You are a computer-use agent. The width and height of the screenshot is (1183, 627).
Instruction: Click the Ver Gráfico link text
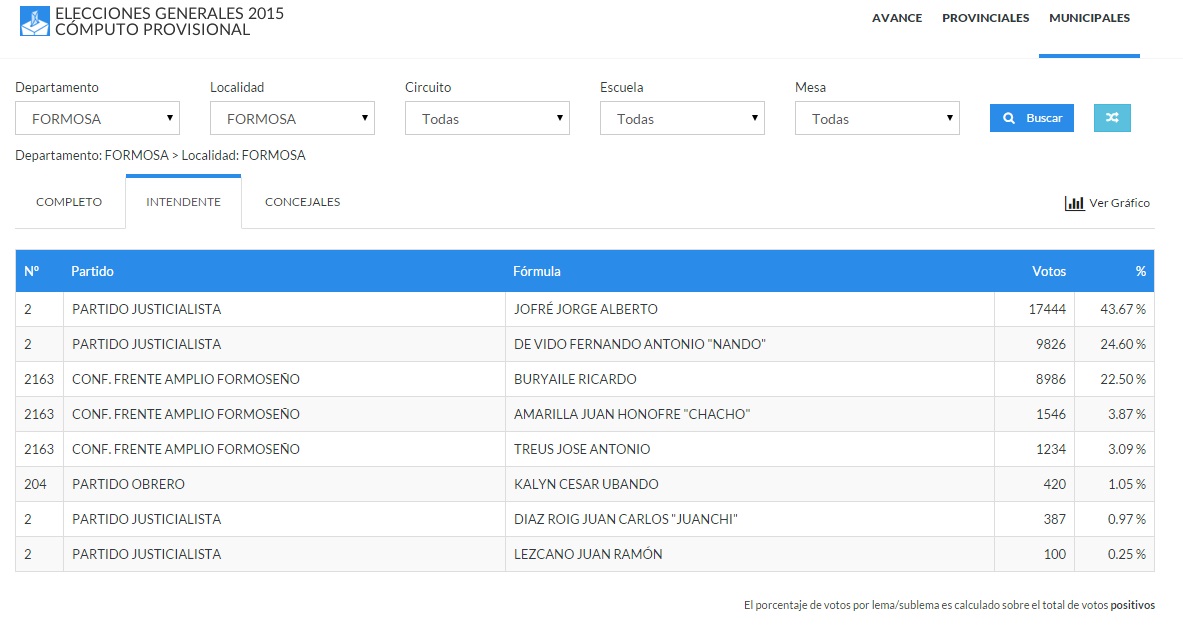click(x=1119, y=203)
